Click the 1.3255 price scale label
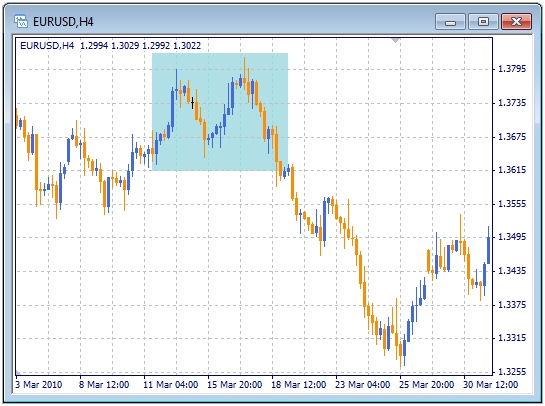This screenshot has height=406, width=545. pyautogui.click(x=512, y=372)
